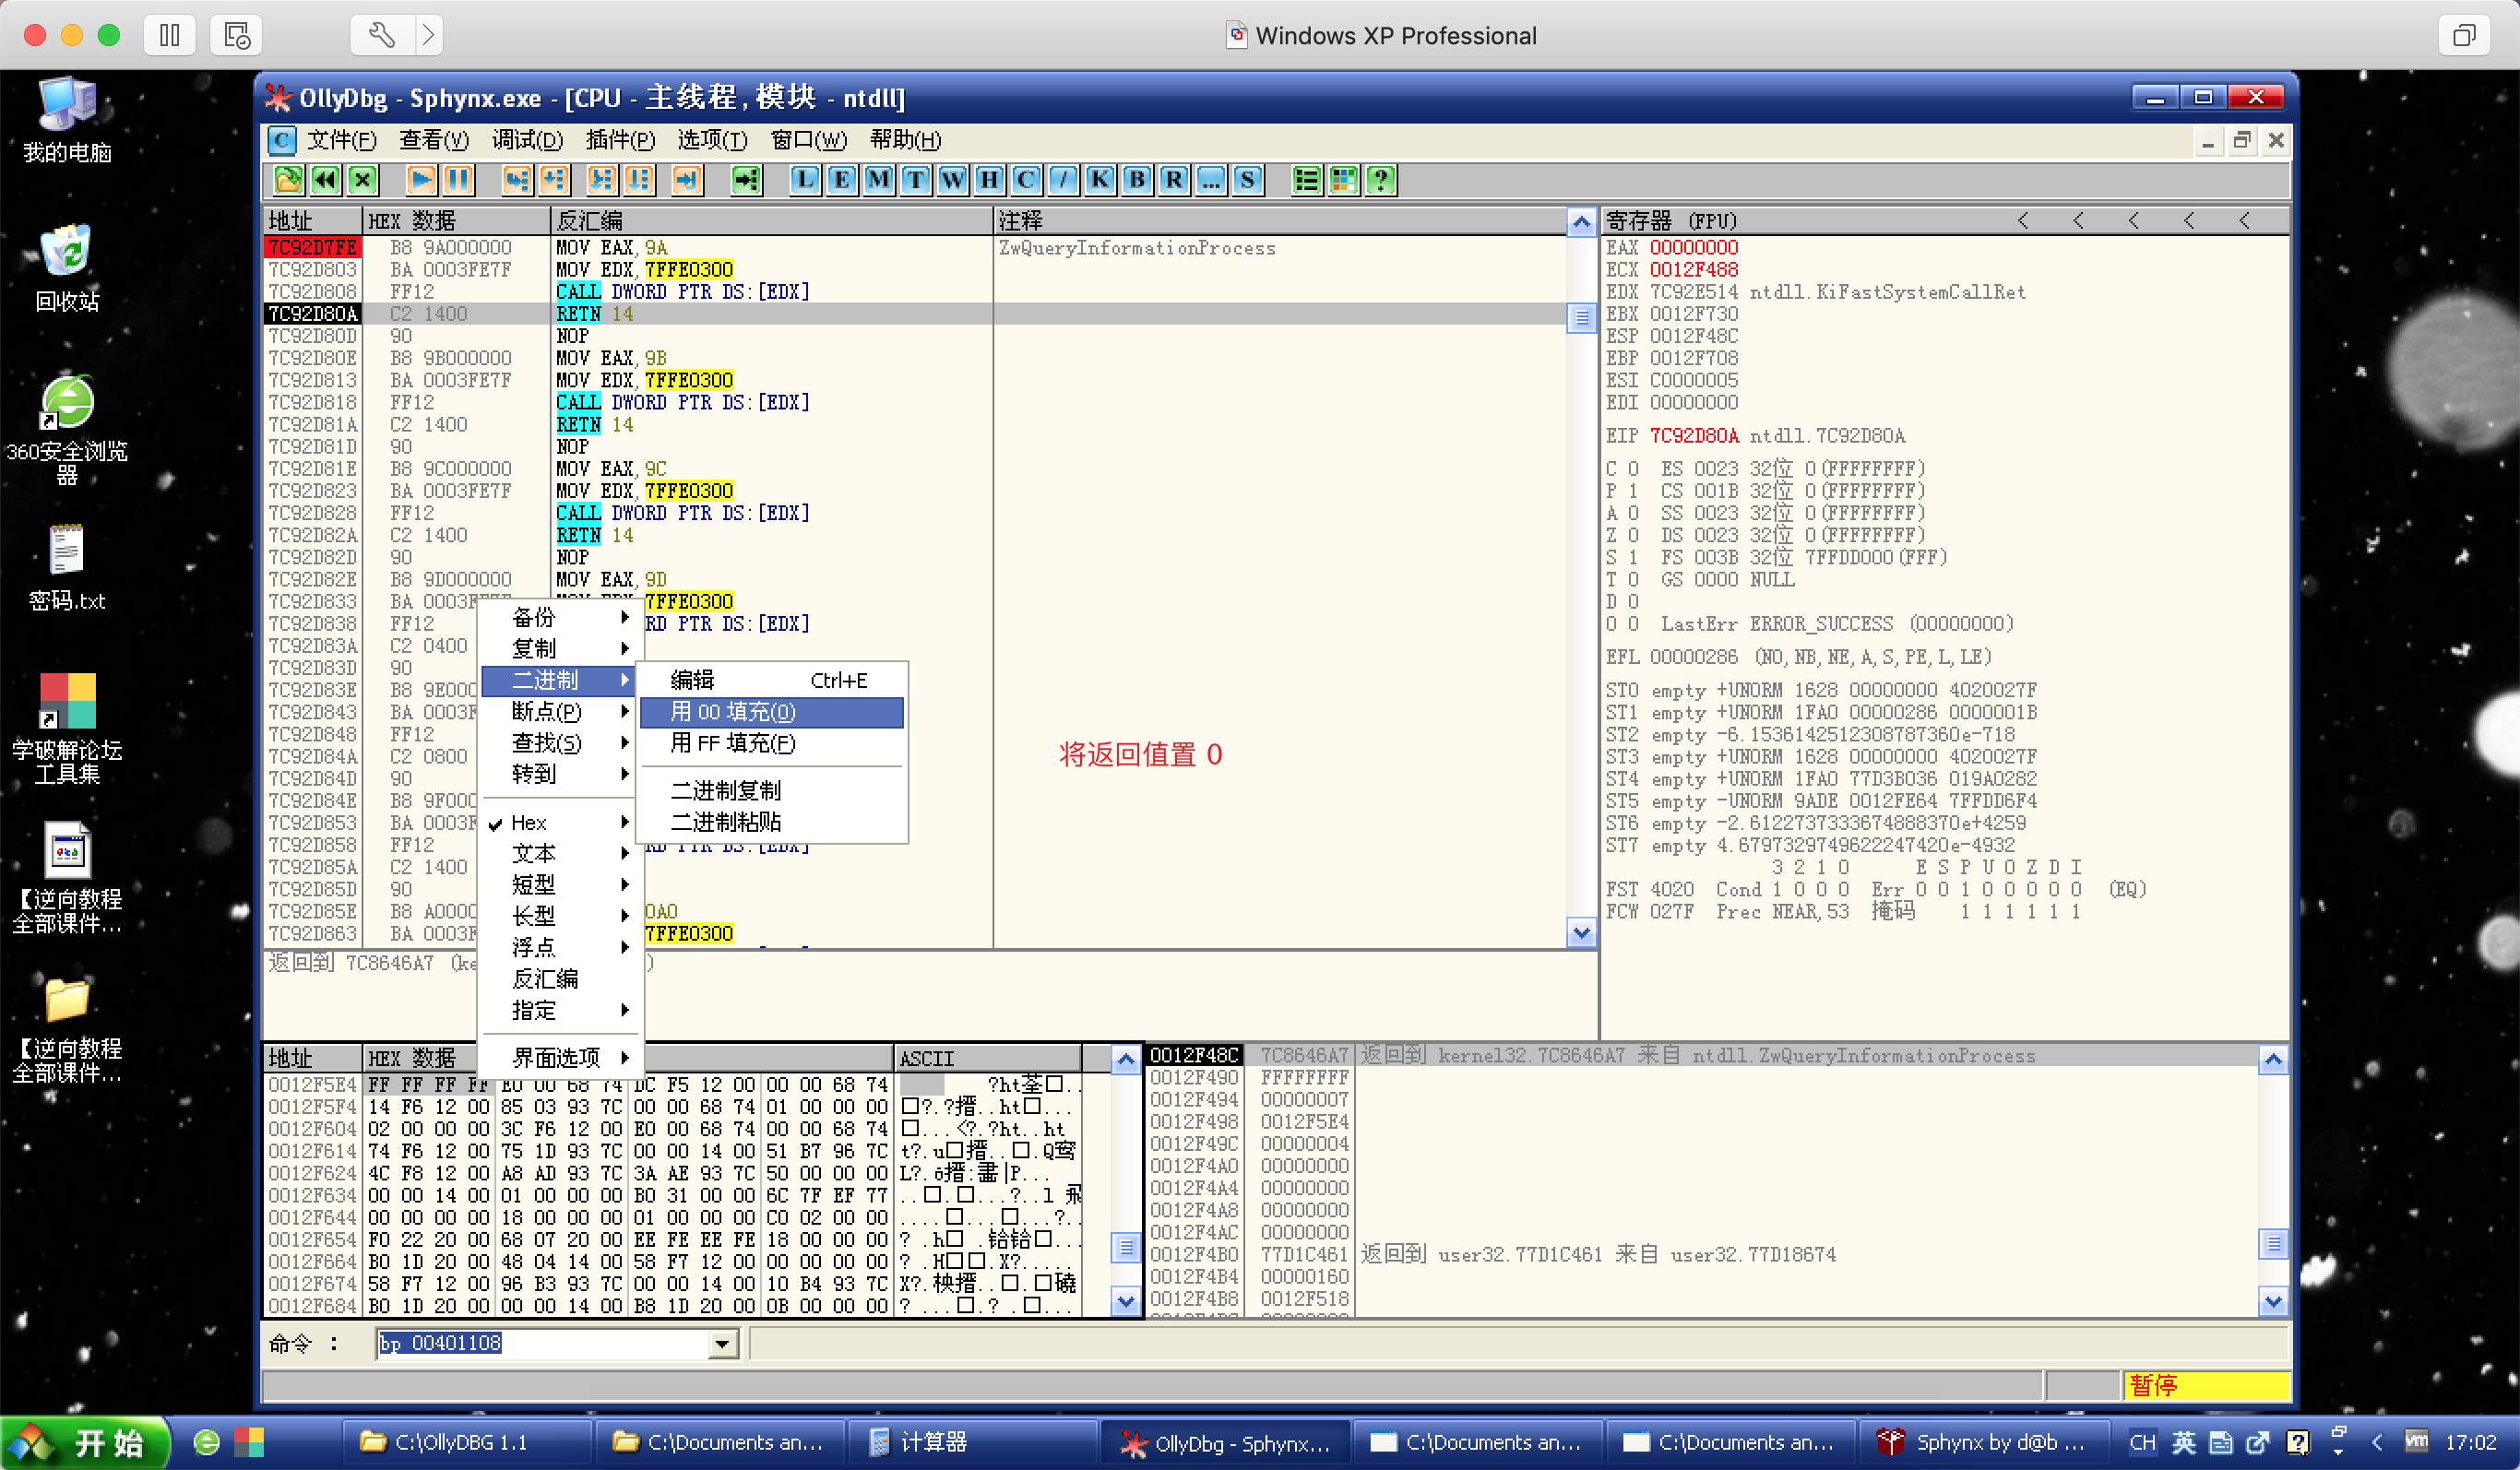Click the disassembly pane vertical scrollbar thumb

point(1581,318)
